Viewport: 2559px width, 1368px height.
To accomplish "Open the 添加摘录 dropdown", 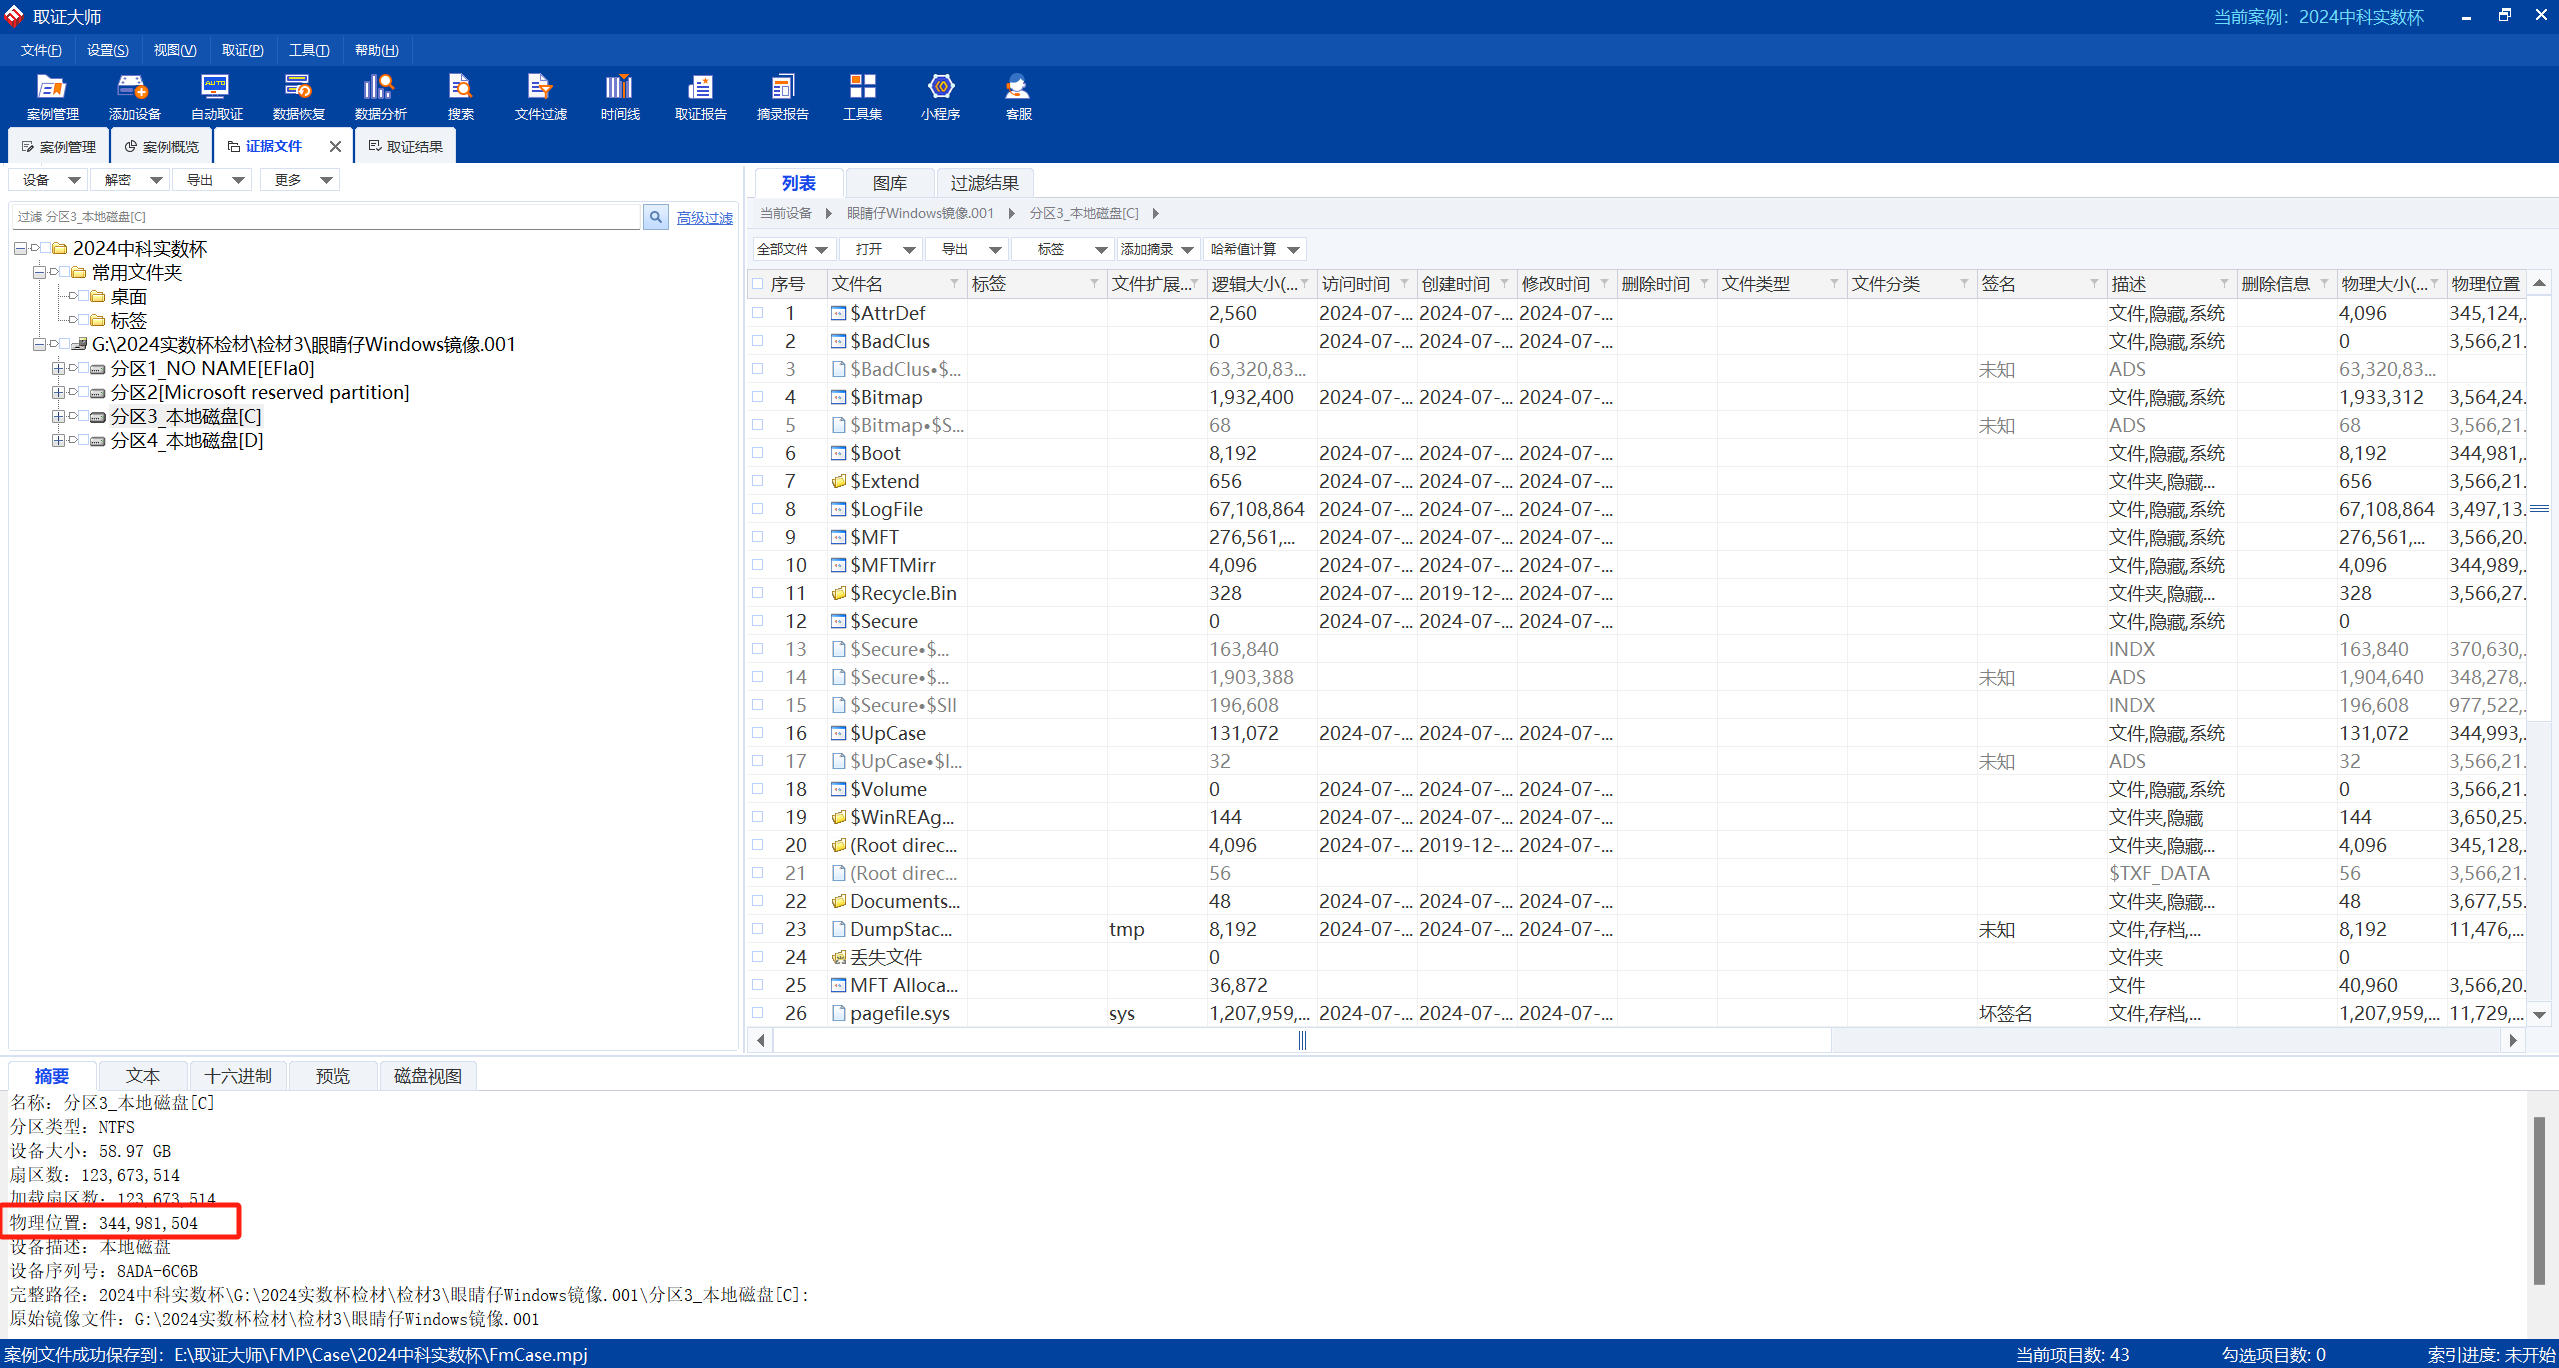I will [1157, 249].
